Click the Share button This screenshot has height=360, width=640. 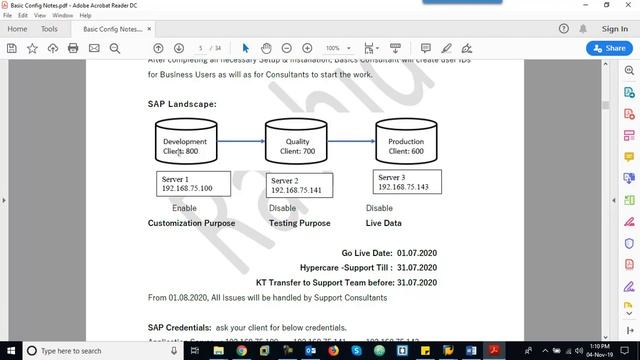(x=609, y=48)
